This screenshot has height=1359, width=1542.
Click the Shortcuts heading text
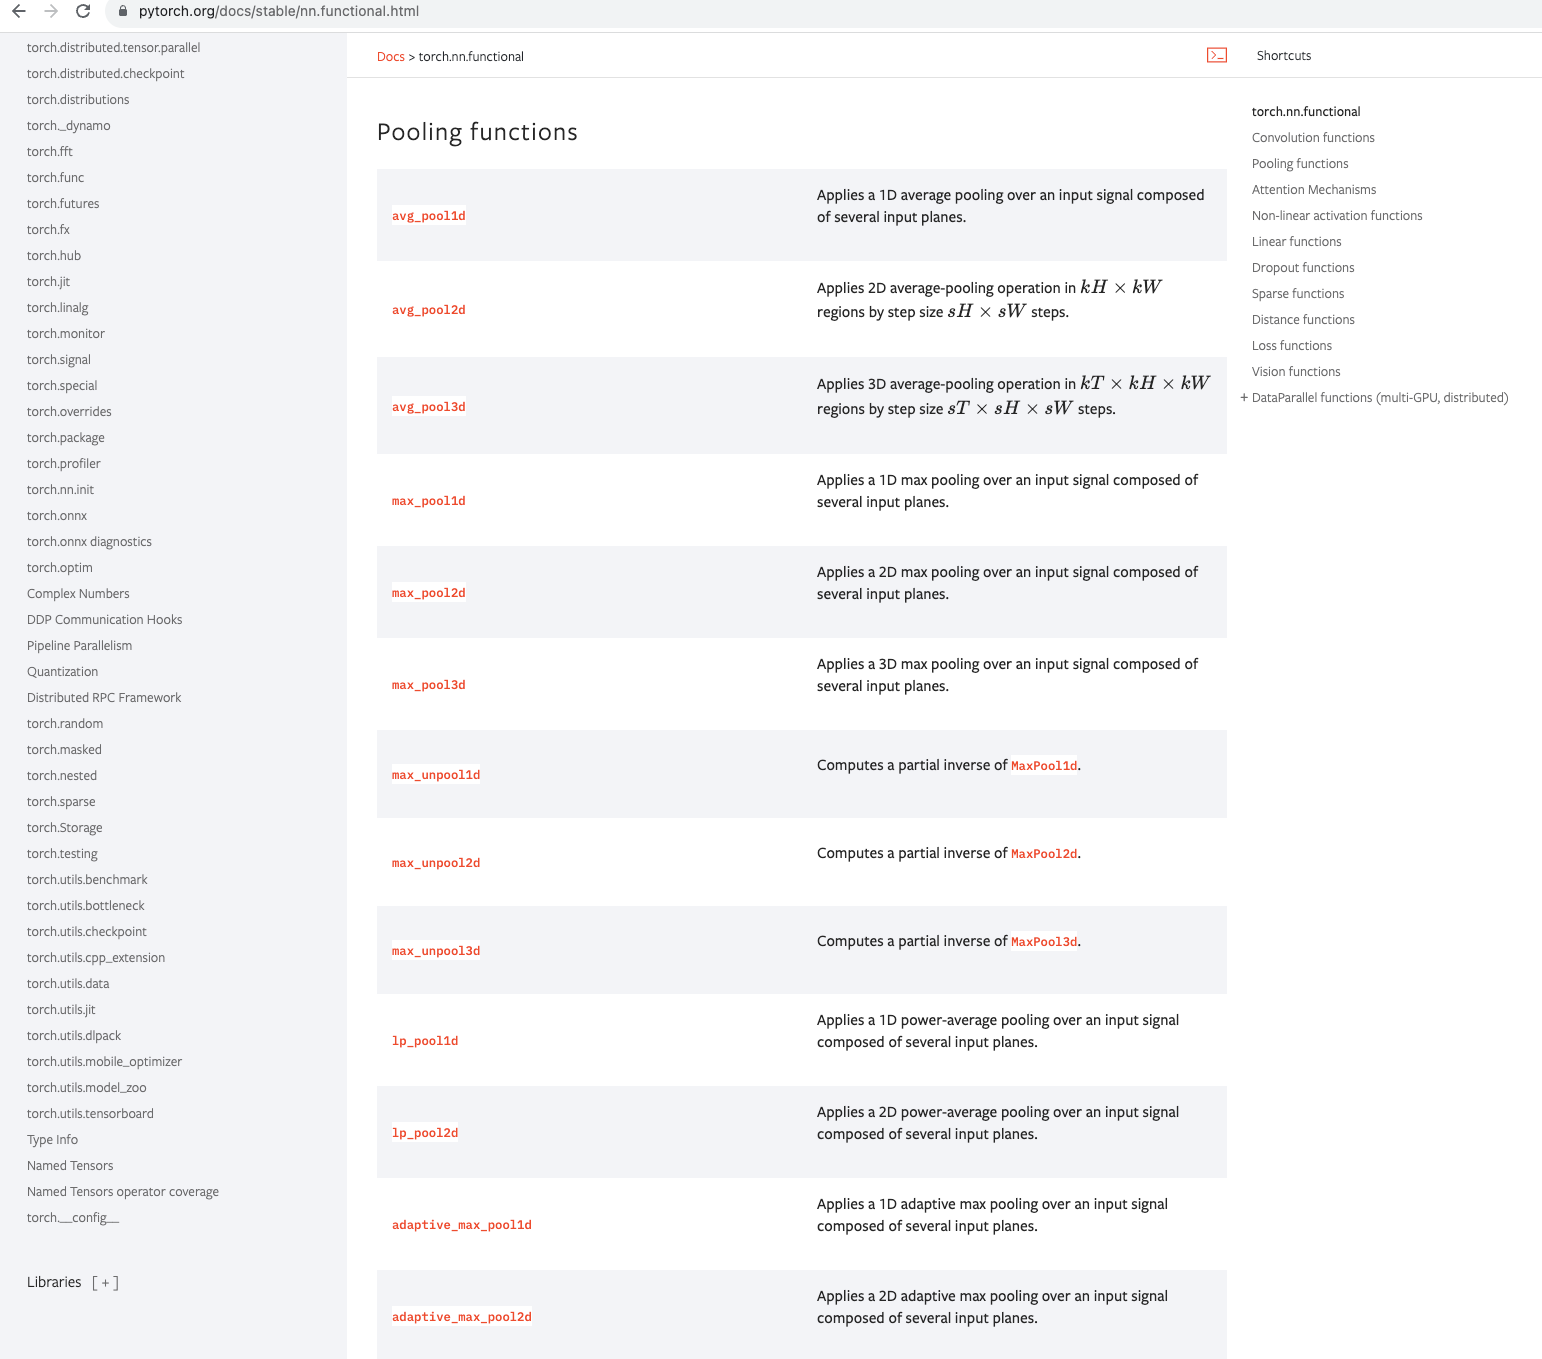1284,56
